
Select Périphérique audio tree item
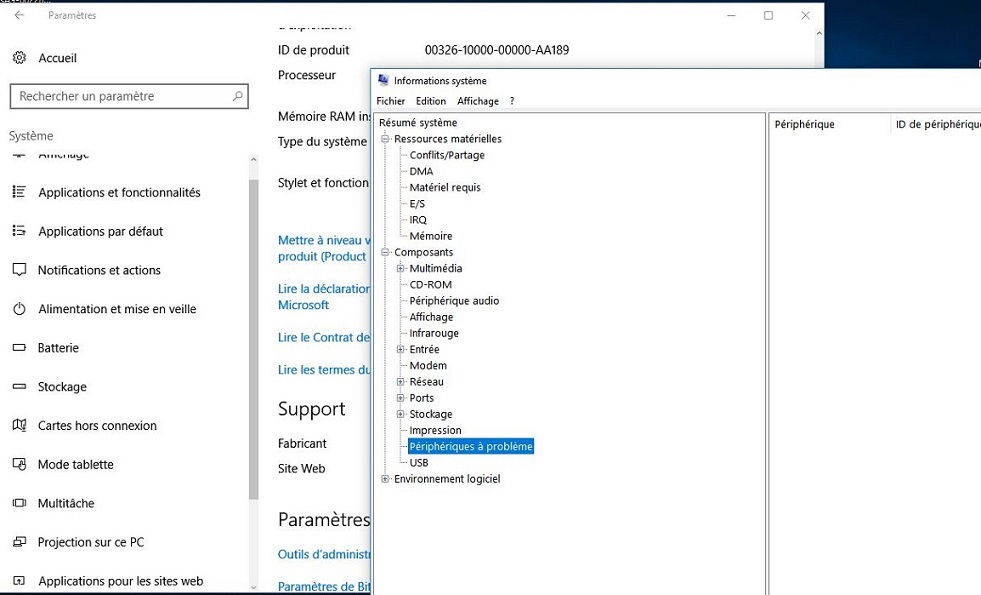point(454,301)
